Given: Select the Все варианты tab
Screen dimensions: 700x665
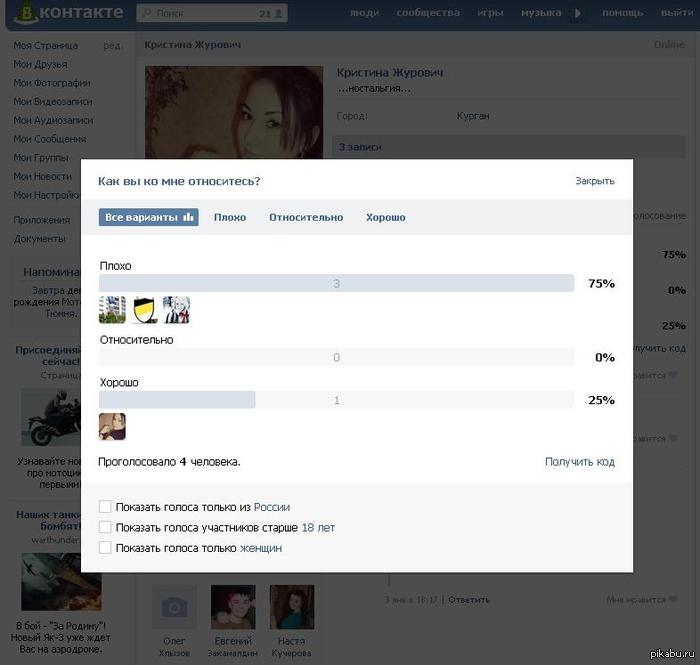Looking at the screenshot, I should [149, 217].
